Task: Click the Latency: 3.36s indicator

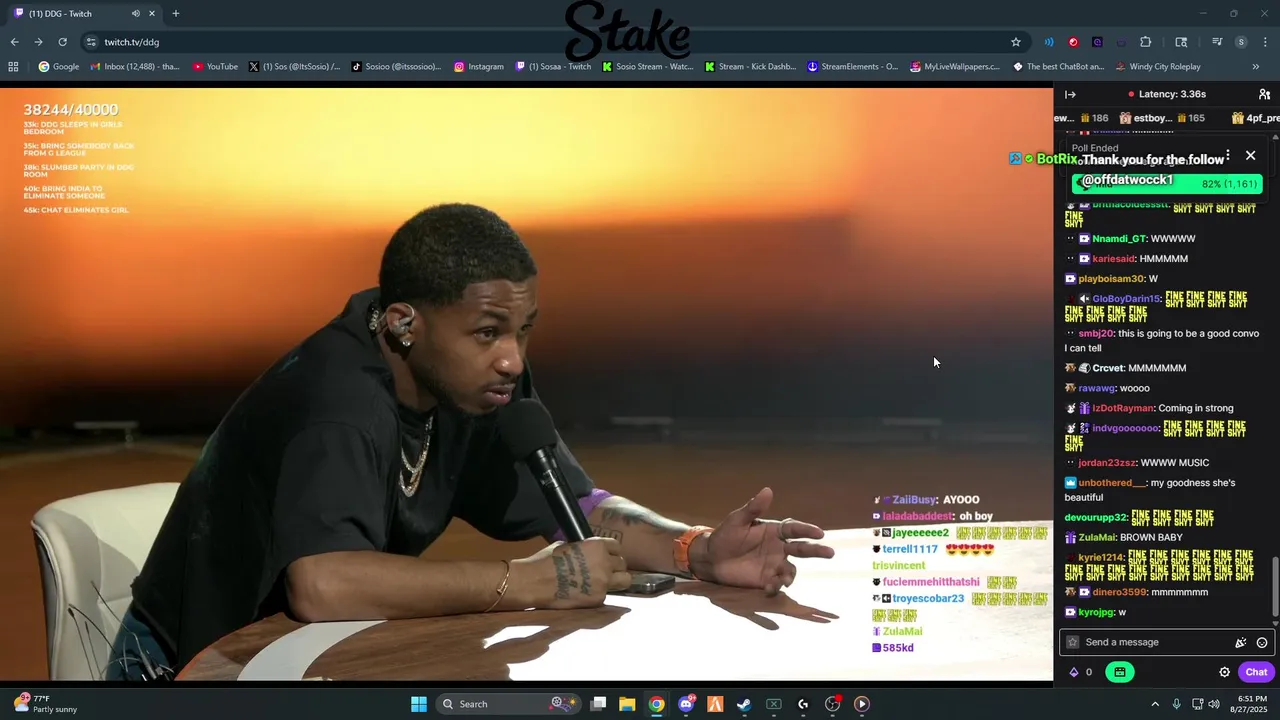Action: (x=1166, y=94)
